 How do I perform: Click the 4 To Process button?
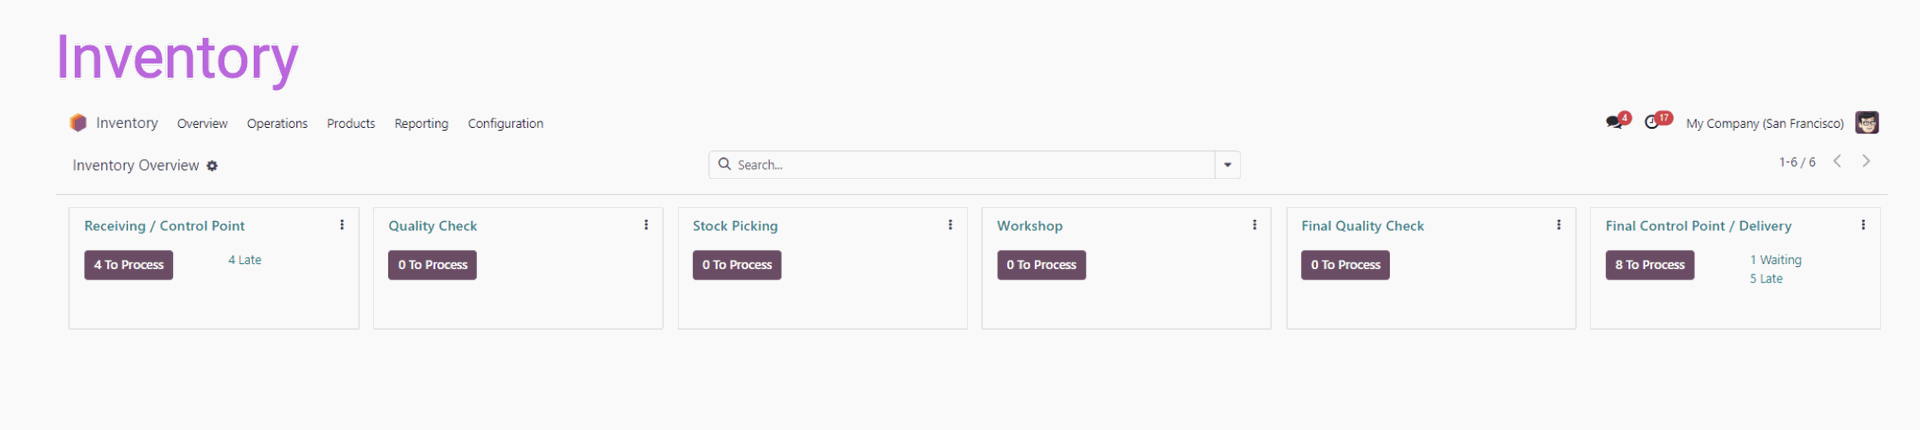(129, 265)
